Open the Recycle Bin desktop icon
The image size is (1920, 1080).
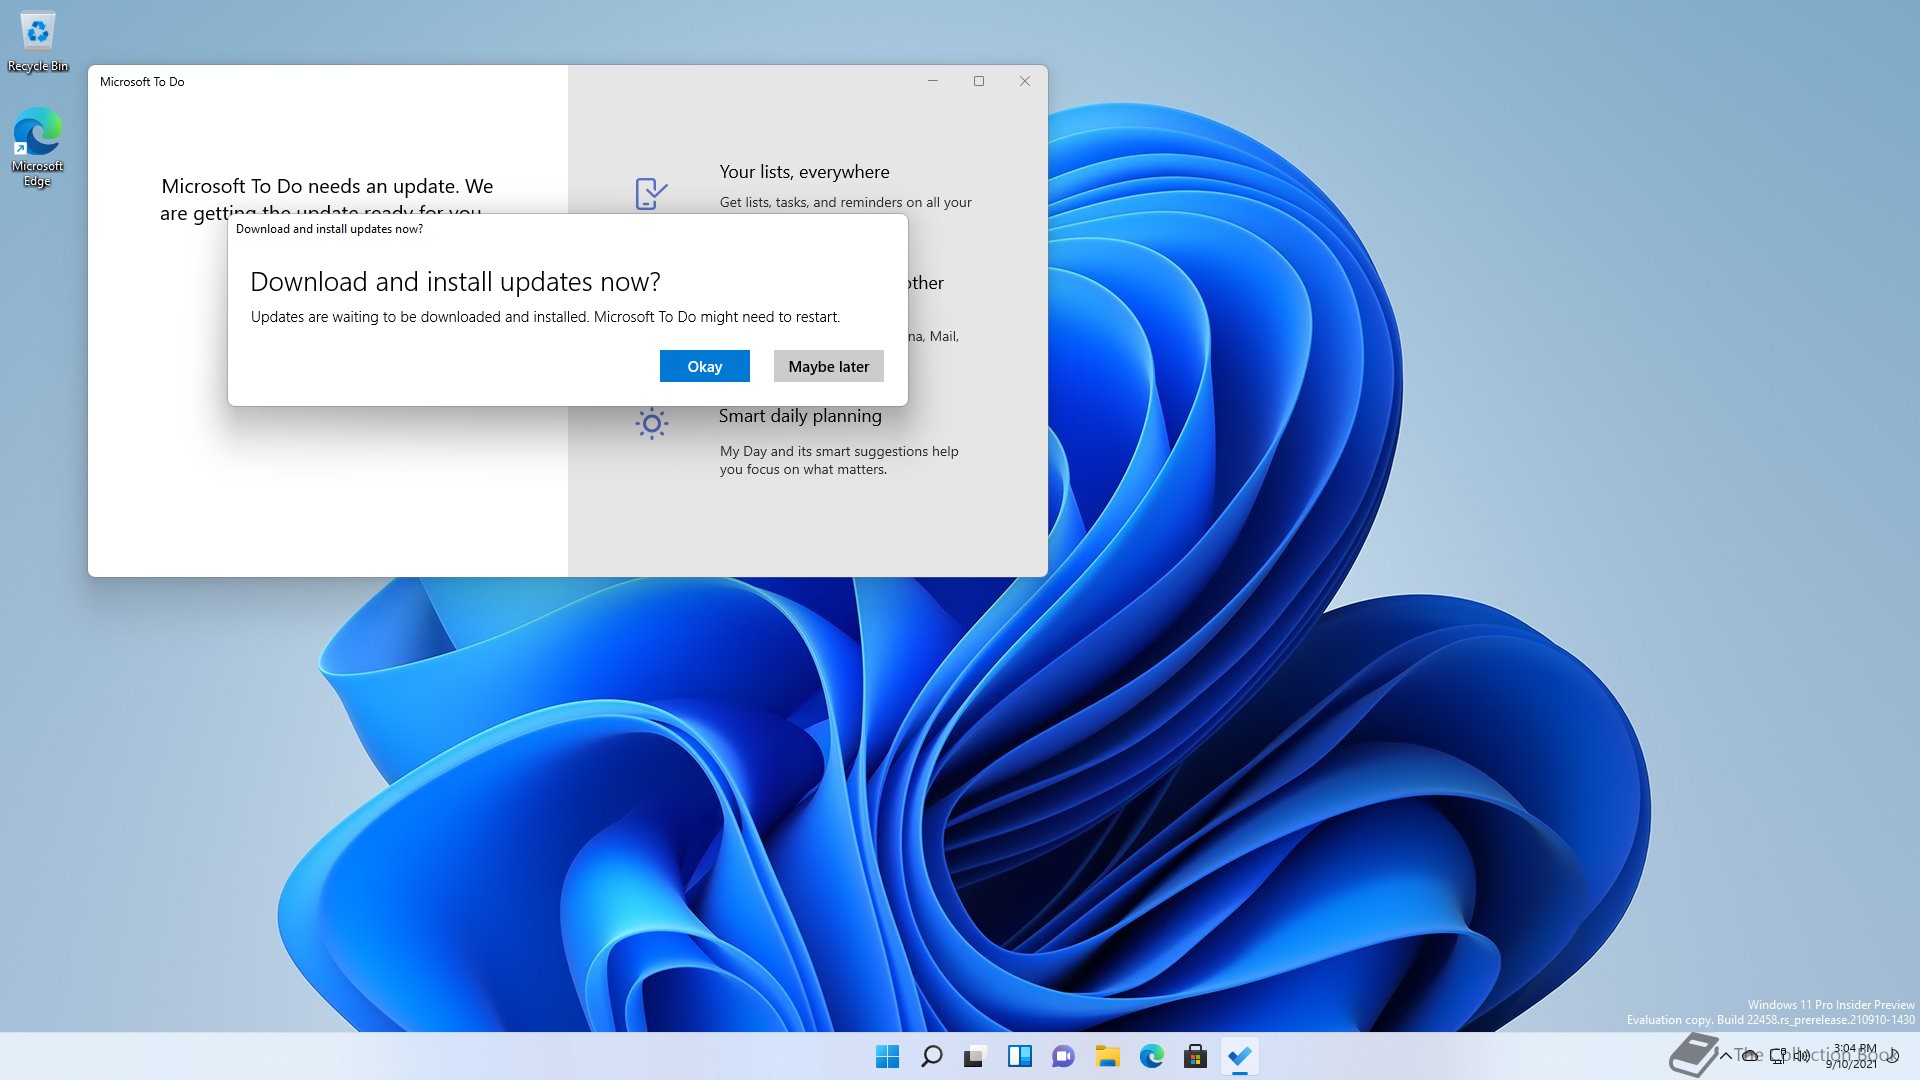coord(38,42)
